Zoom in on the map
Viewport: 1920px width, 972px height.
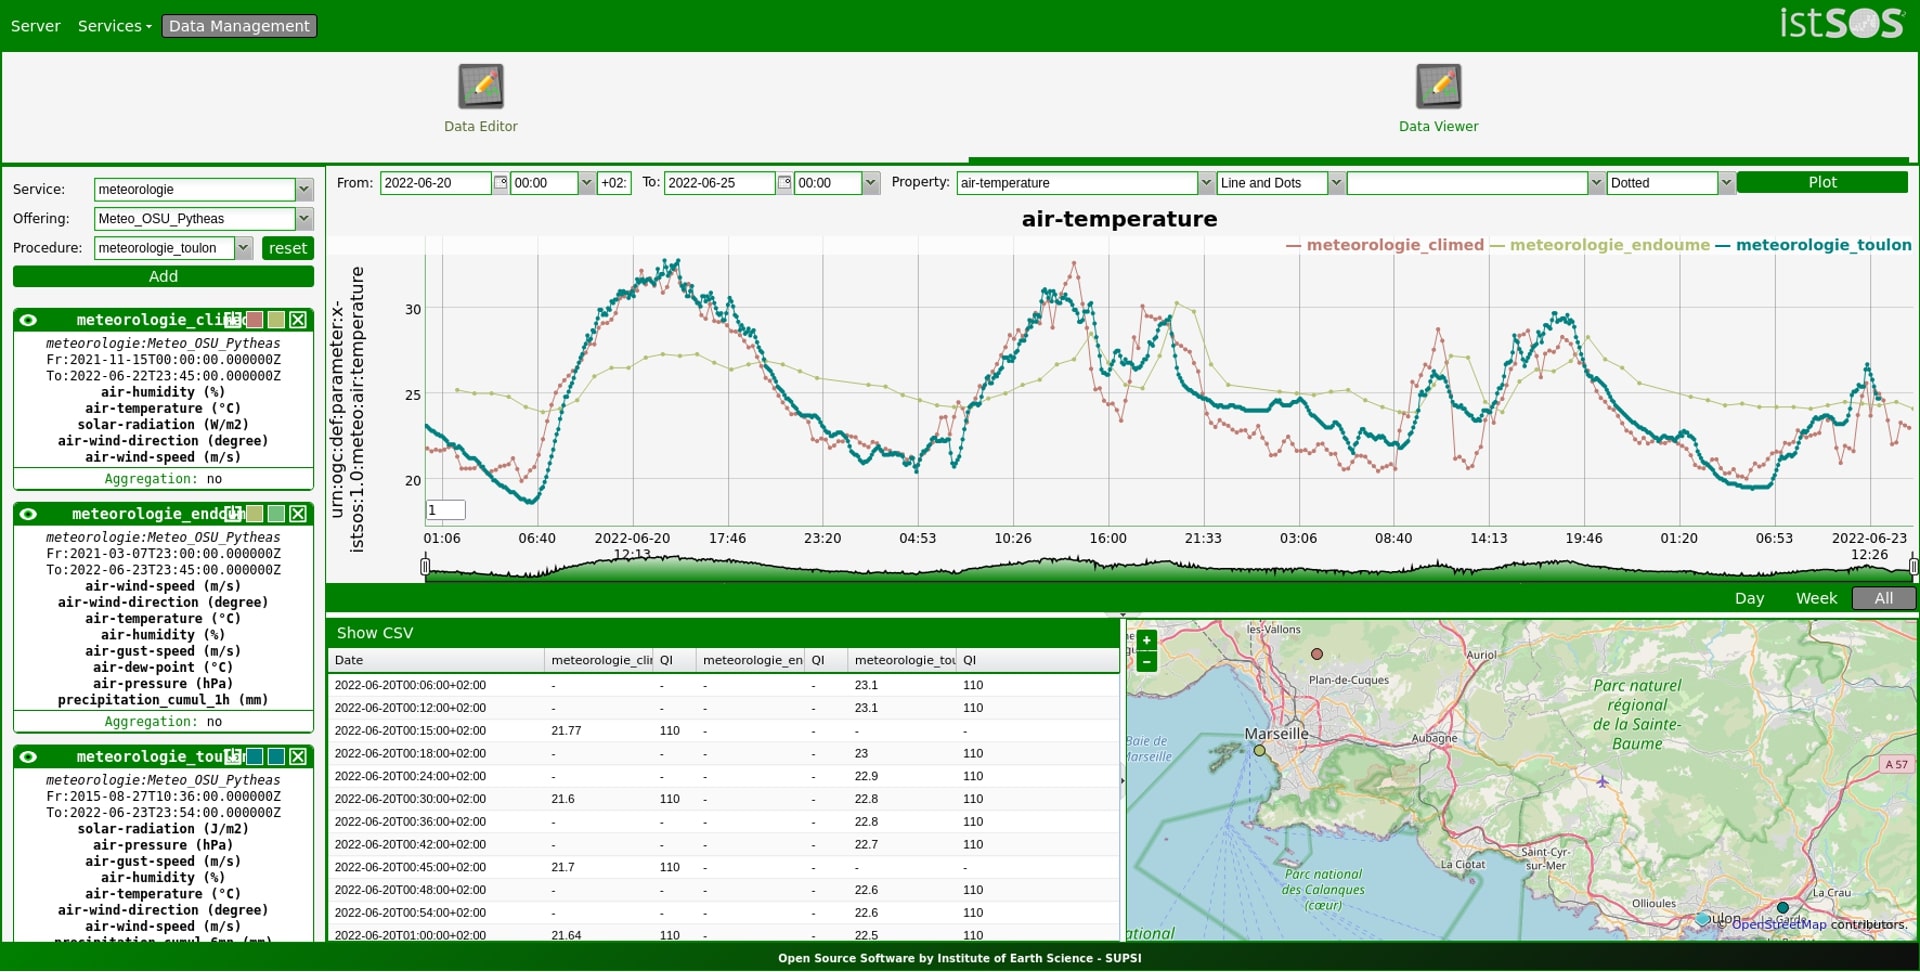(1146, 640)
